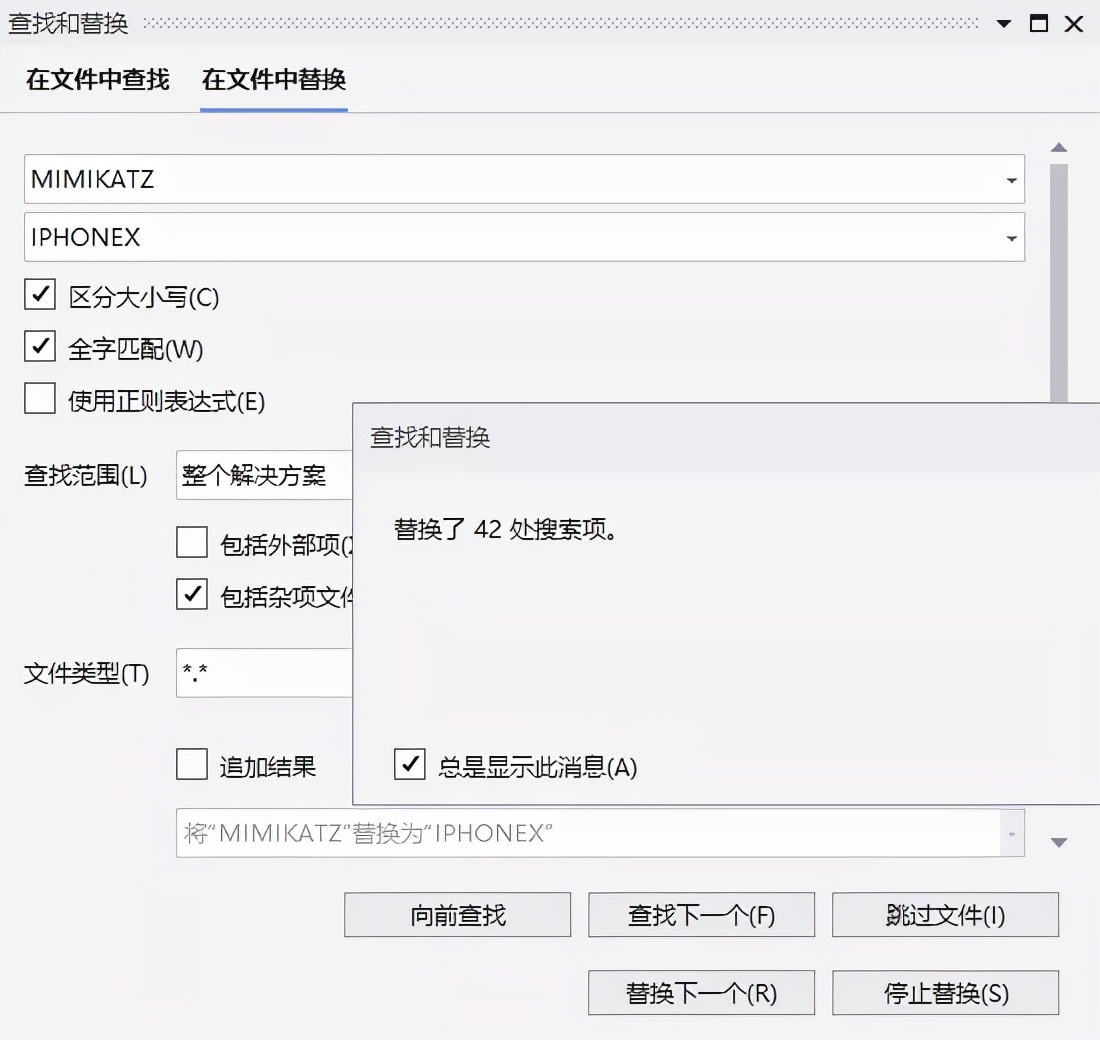Click 查找下一个(F) button

click(x=701, y=914)
